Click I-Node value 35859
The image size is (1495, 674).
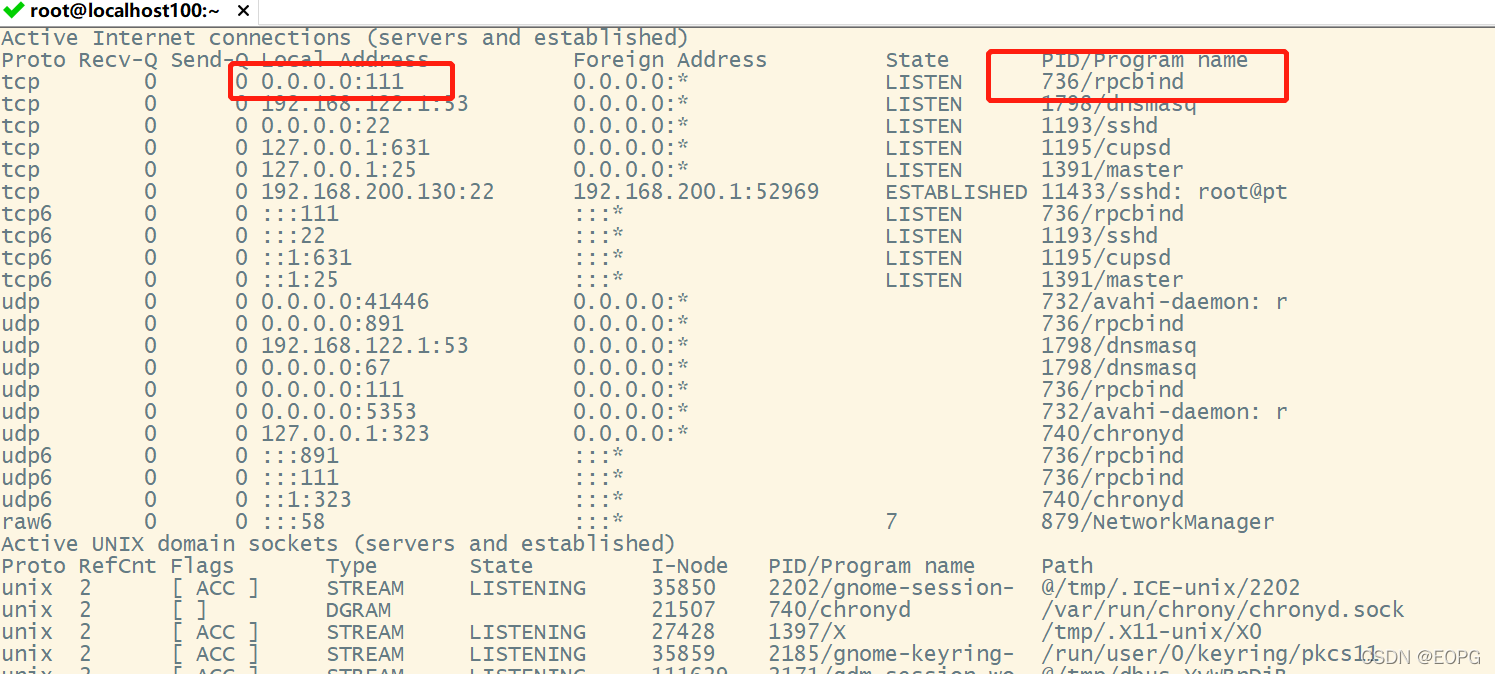[x=684, y=654]
